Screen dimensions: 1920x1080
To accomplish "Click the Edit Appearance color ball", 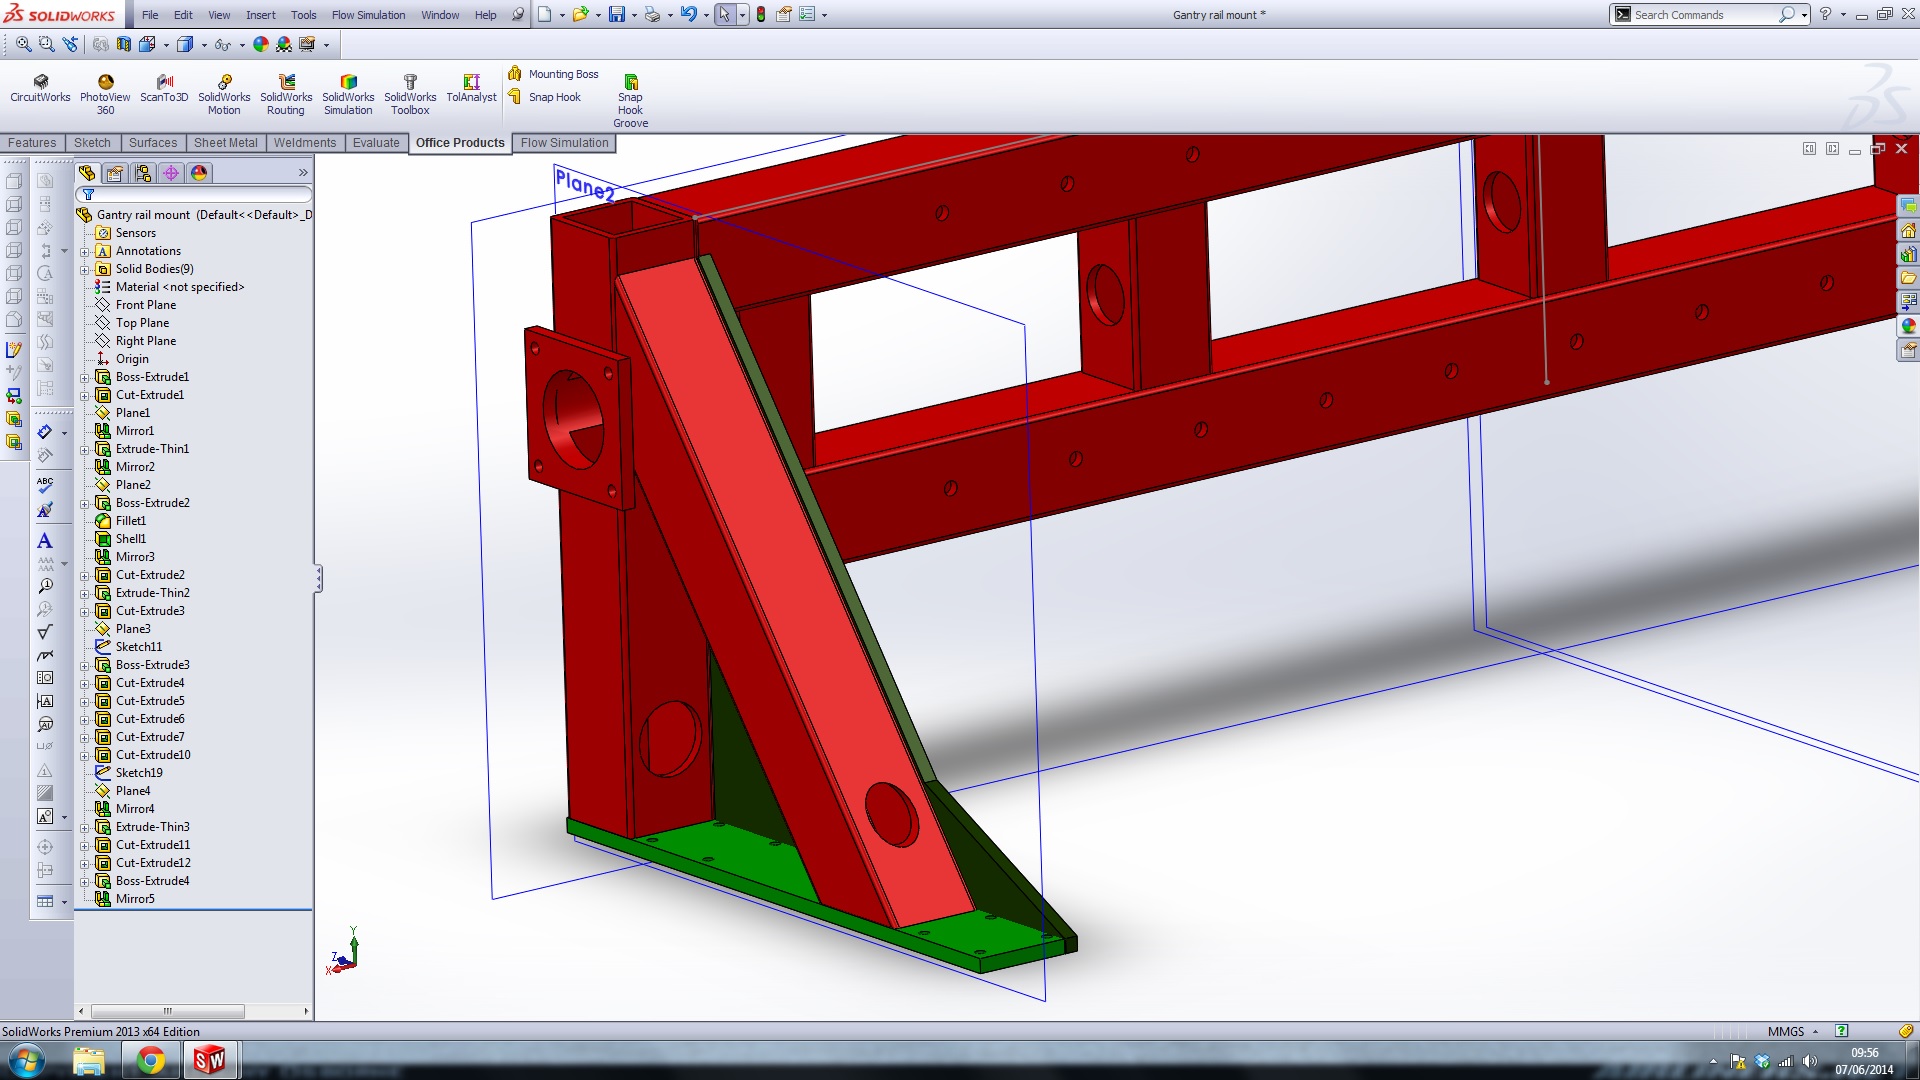I will [x=261, y=44].
